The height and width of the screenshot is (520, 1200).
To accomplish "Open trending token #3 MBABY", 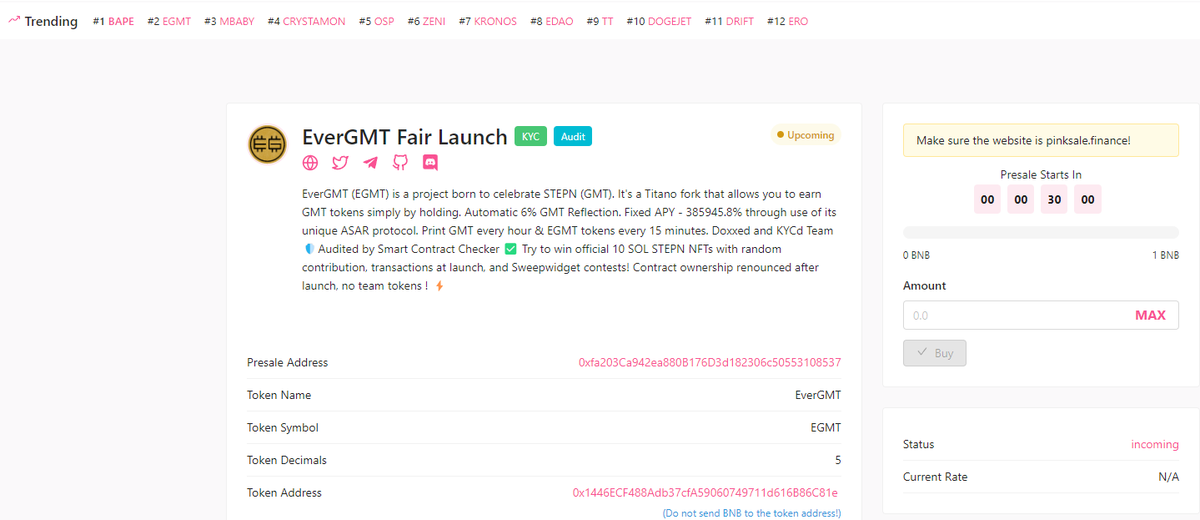I will [229, 21].
